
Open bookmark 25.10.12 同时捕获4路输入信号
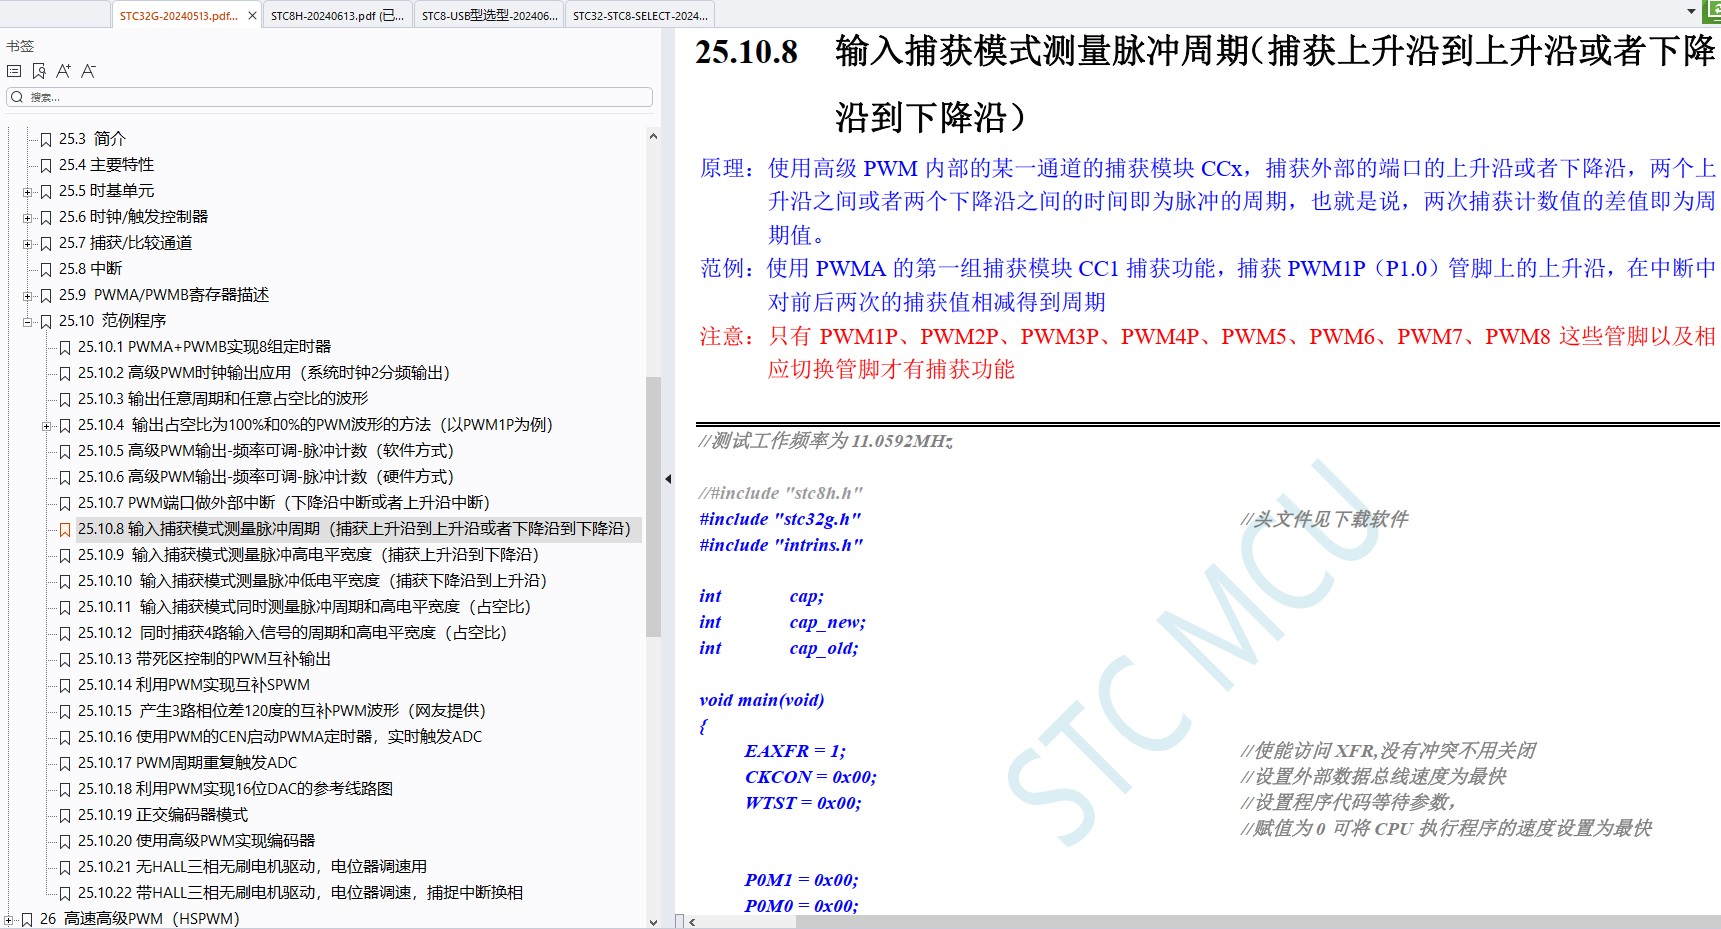pos(293,633)
